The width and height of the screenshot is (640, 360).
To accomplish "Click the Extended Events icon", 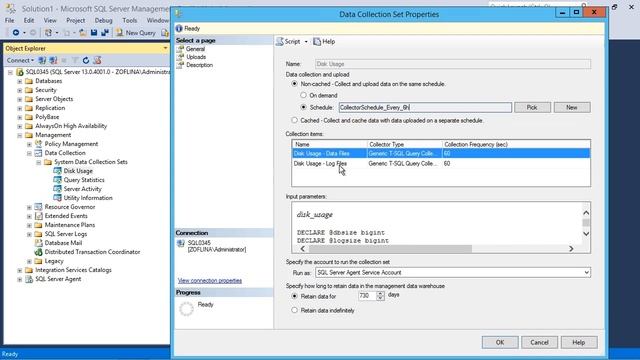I will (x=38, y=216).
